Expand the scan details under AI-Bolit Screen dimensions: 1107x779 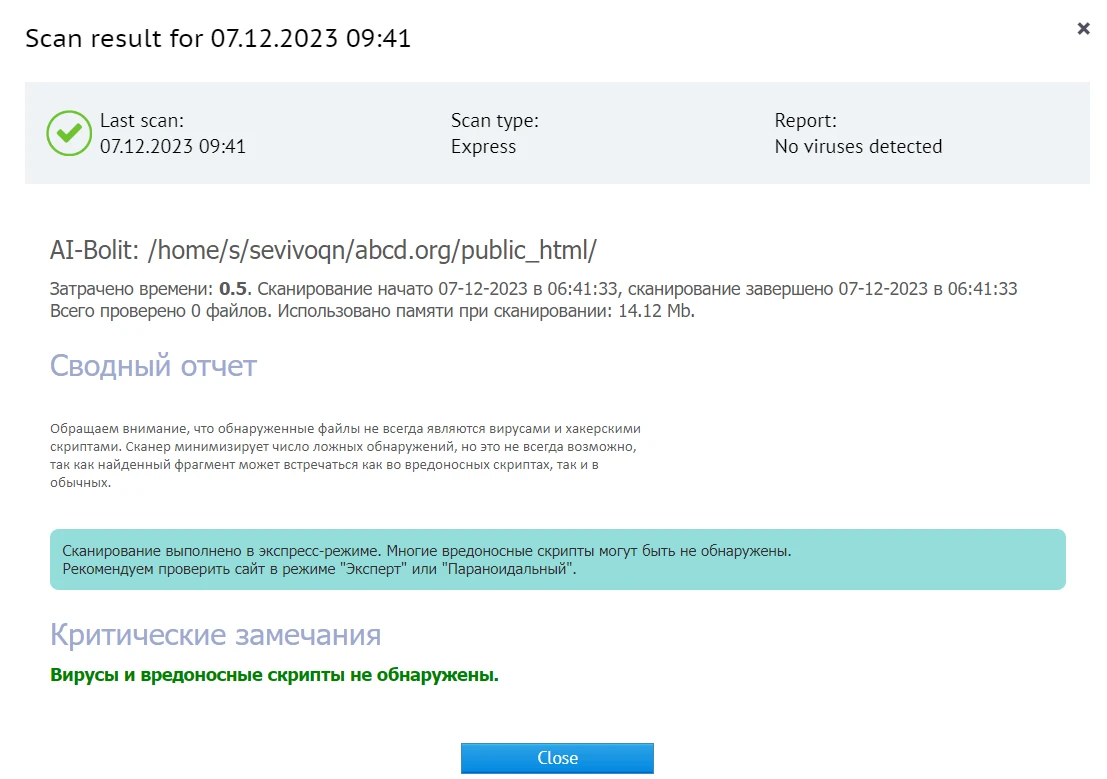(322, 250)
